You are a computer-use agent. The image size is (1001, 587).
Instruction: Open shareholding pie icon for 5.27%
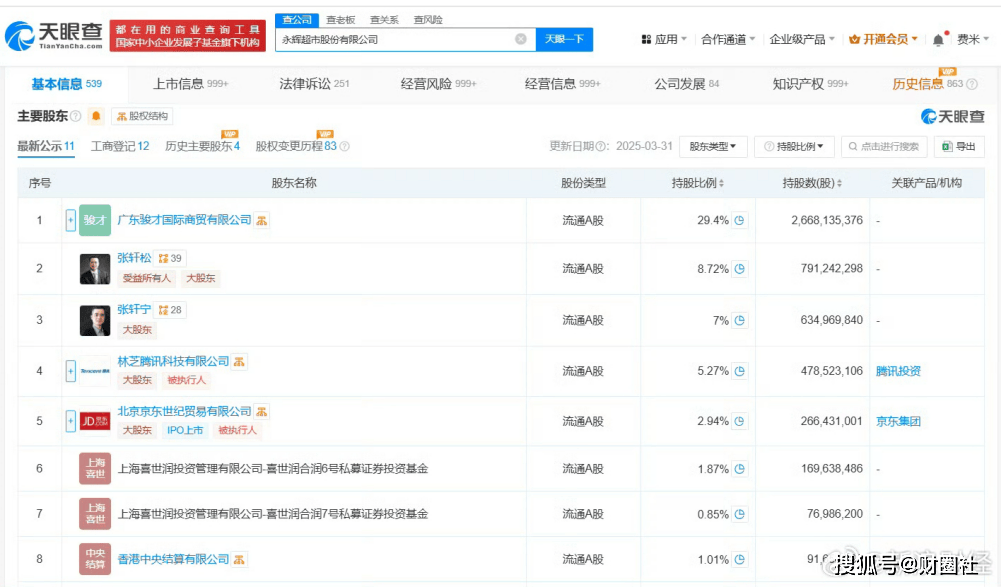point(739,371)
